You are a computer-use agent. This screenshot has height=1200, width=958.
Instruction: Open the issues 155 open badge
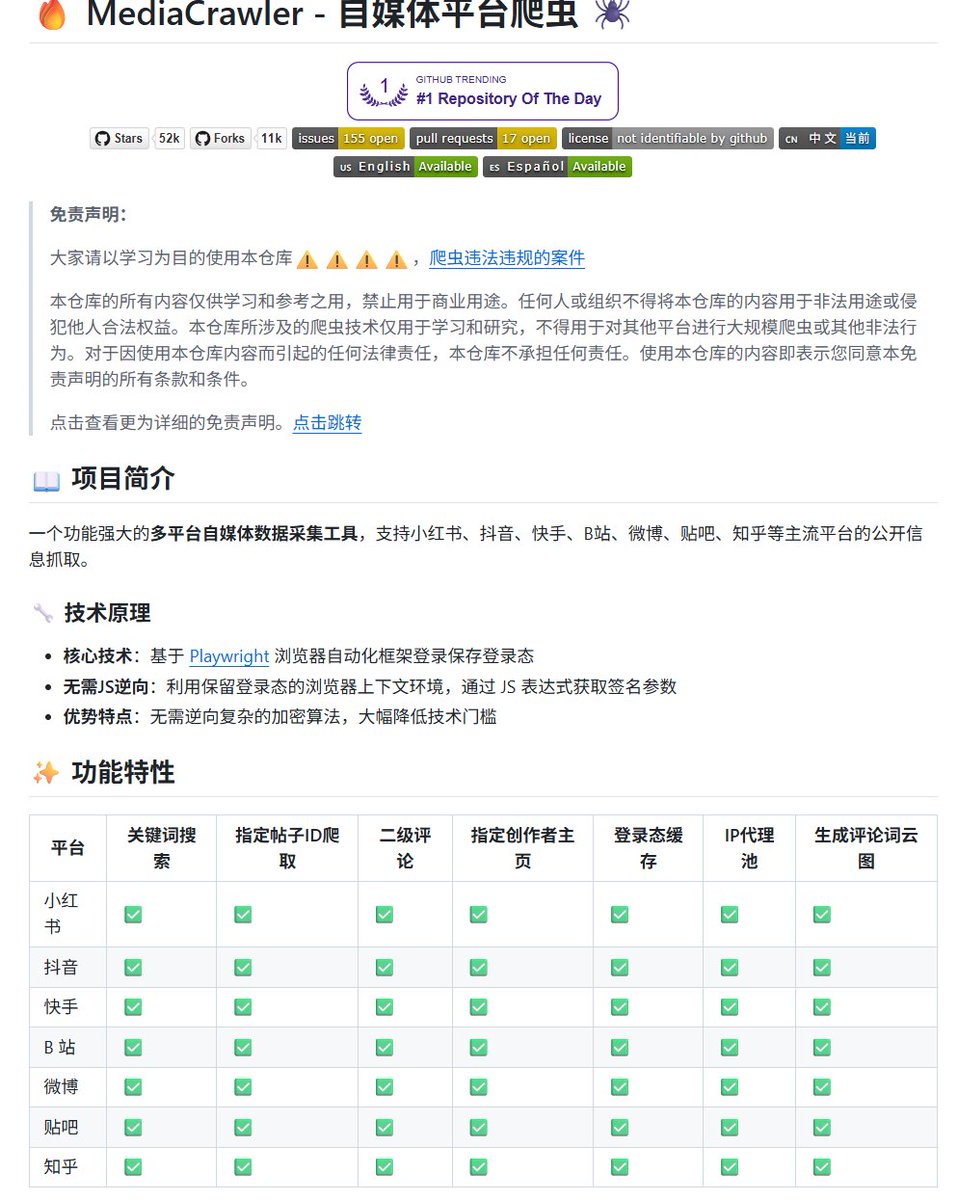point(348,138)
